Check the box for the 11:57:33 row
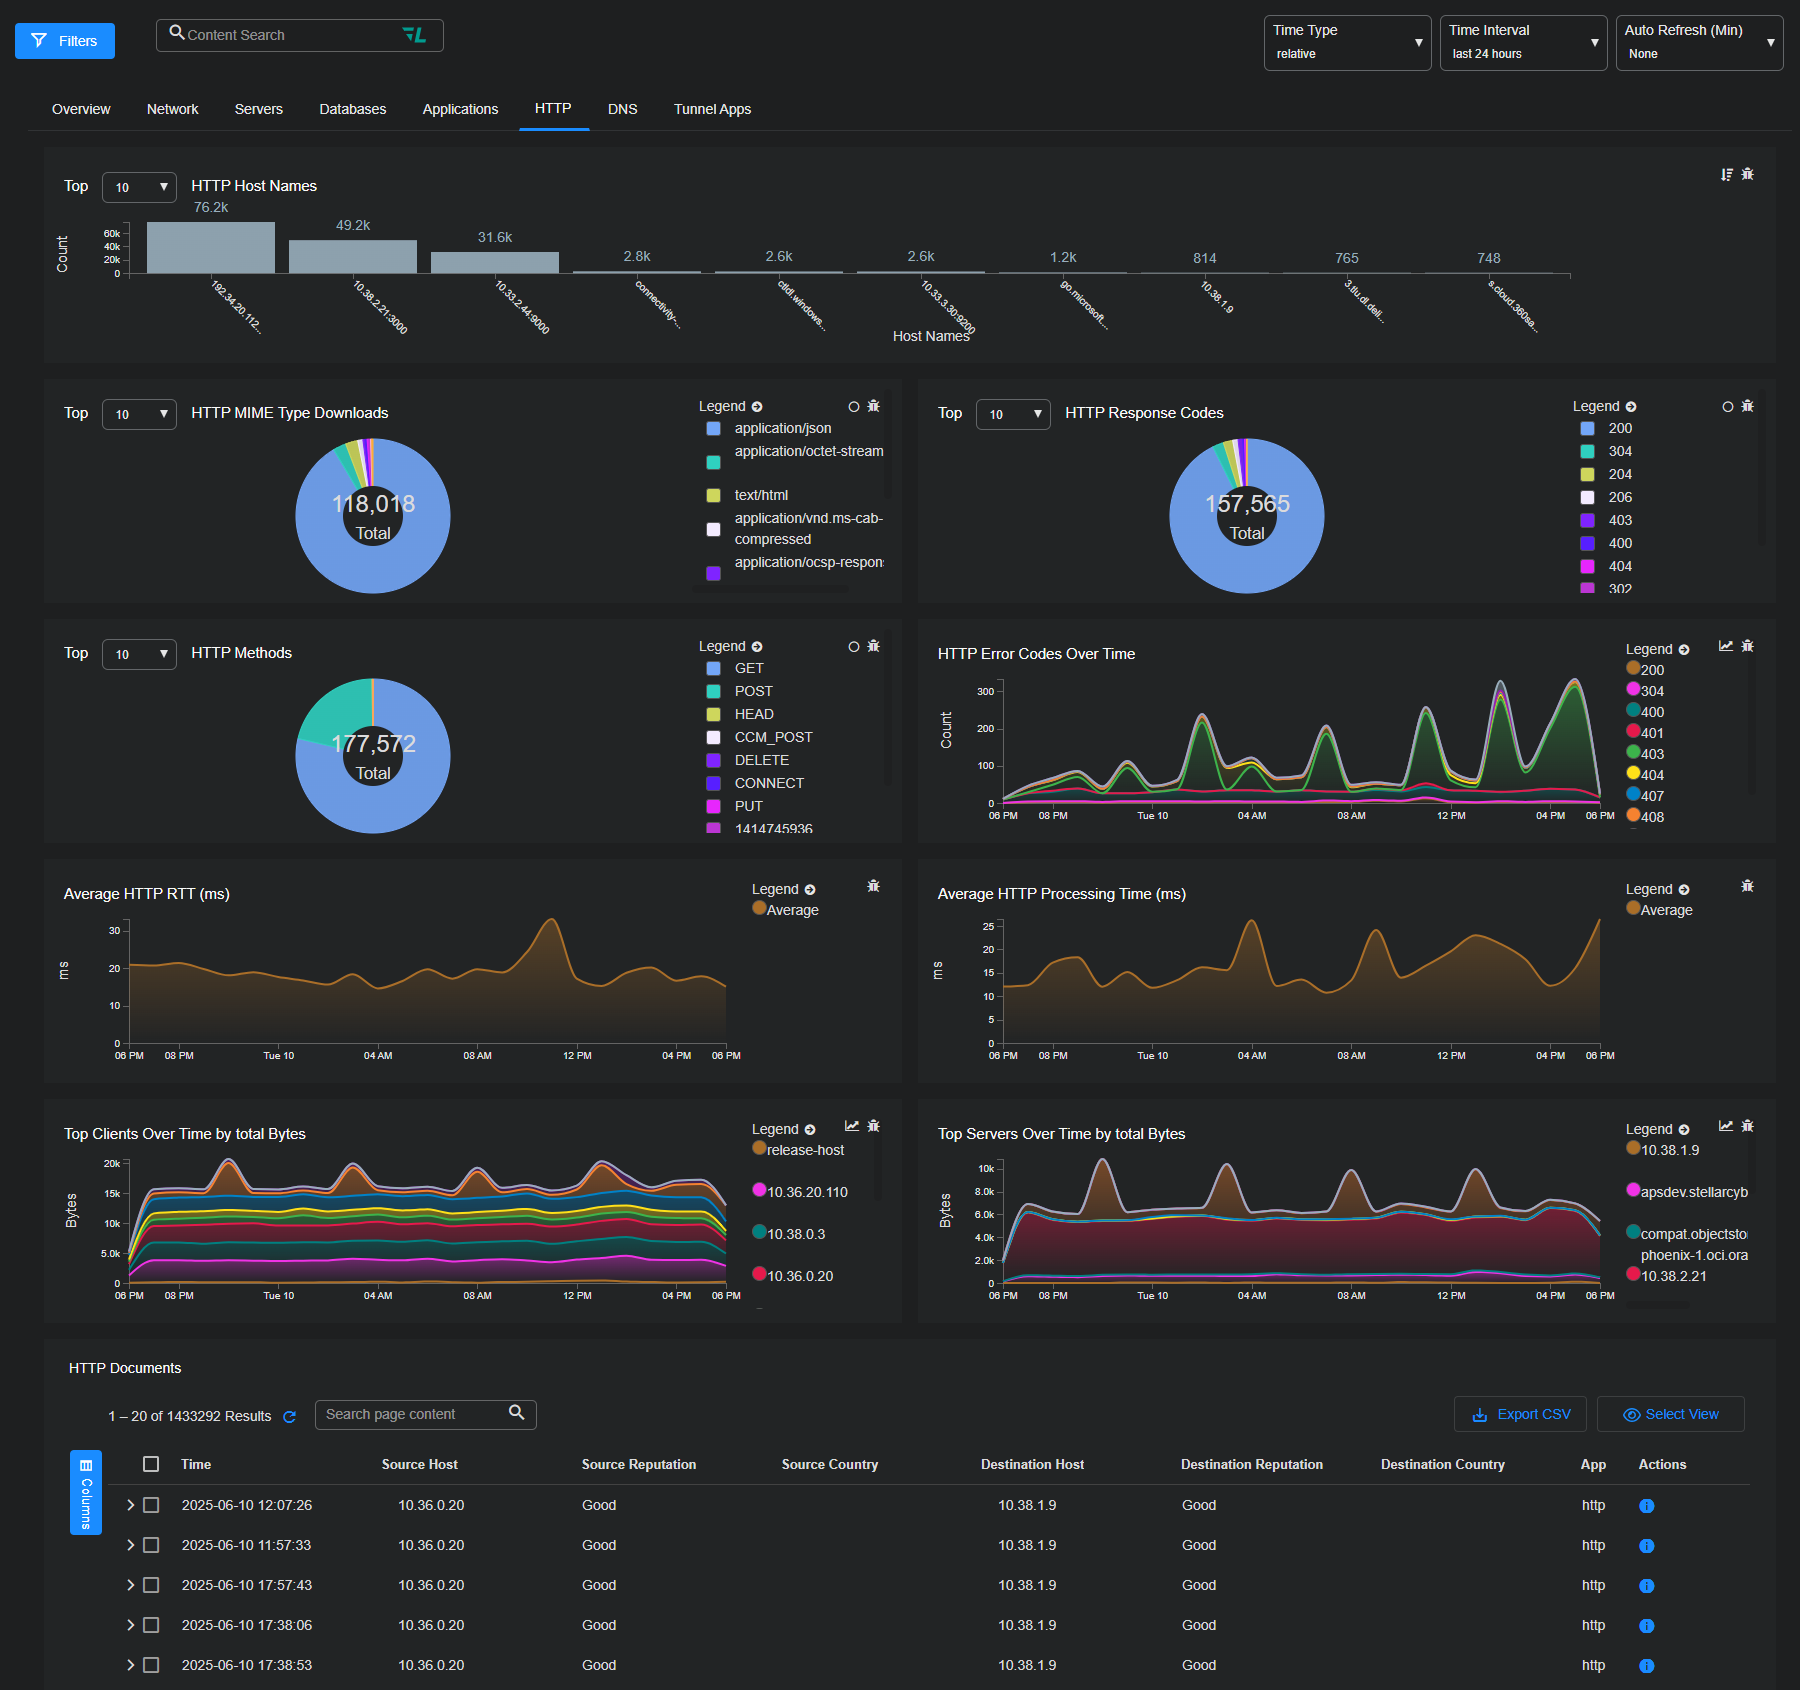Image resolution: width=1800 pixels, height=1690 pixels. [151, 1545]
